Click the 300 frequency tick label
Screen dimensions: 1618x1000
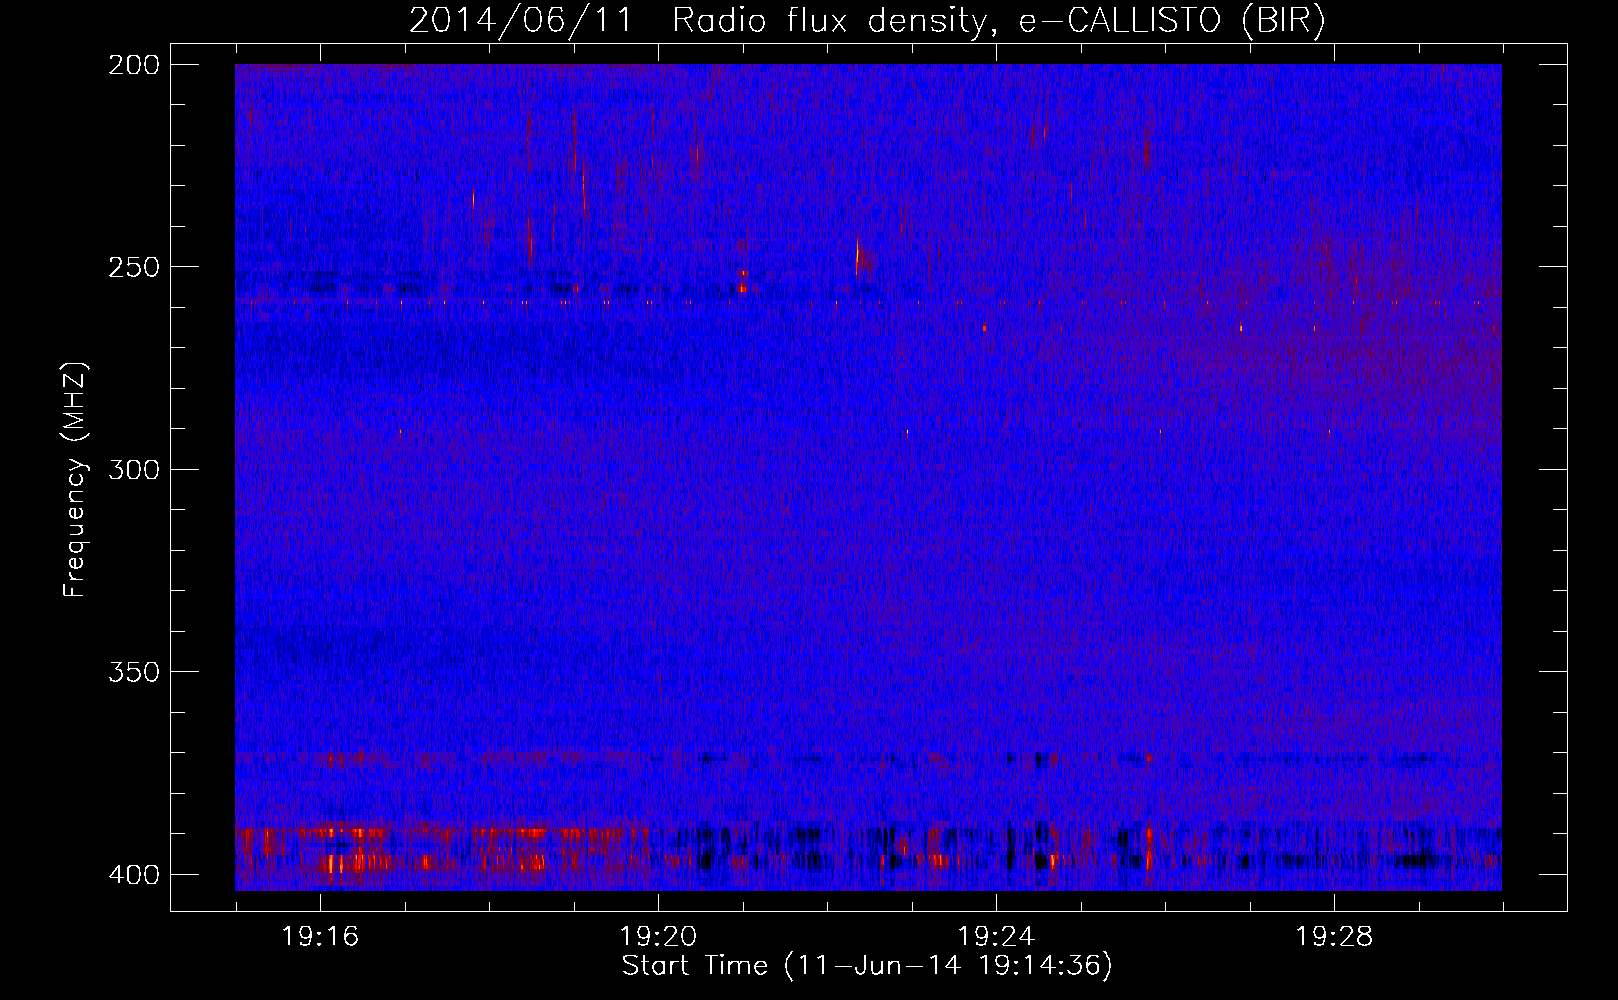point(134,470)
